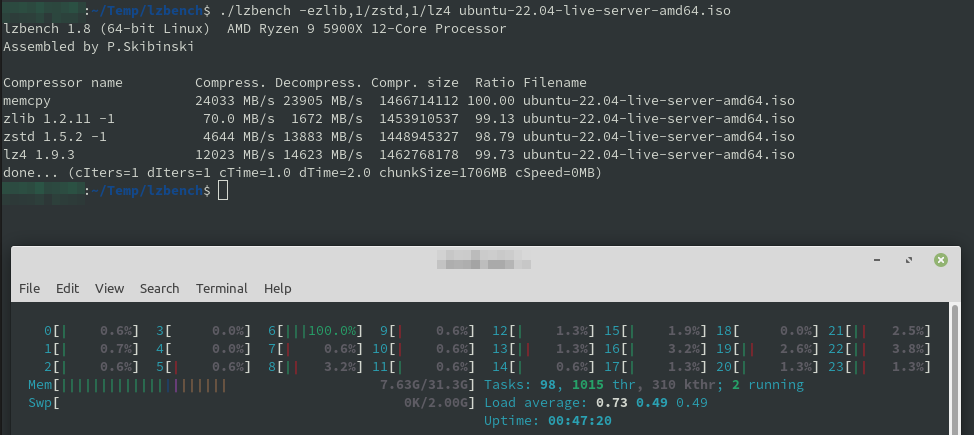
Task: Click the Swp usage bar
Action: pos(252,403)
